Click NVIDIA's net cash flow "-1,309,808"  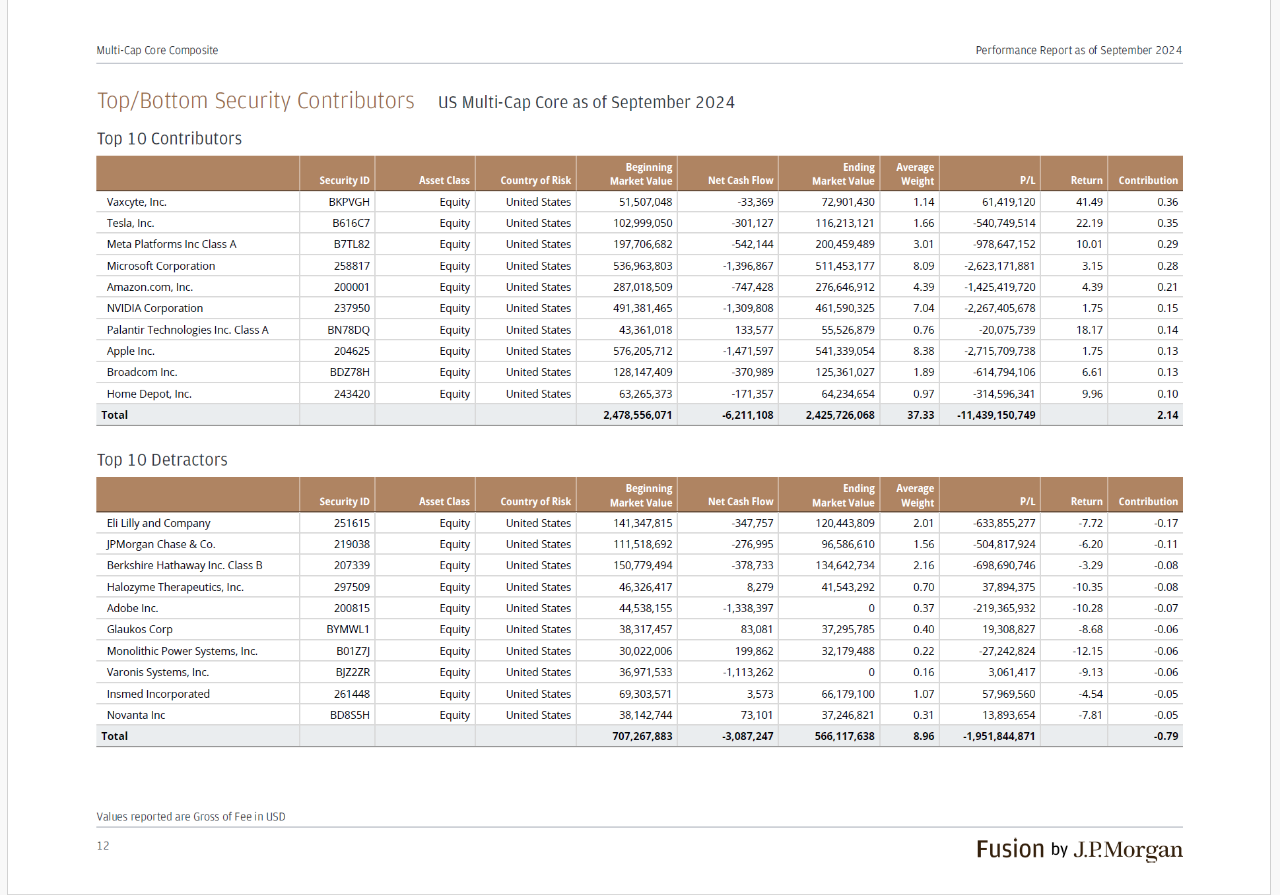[748, 308]
